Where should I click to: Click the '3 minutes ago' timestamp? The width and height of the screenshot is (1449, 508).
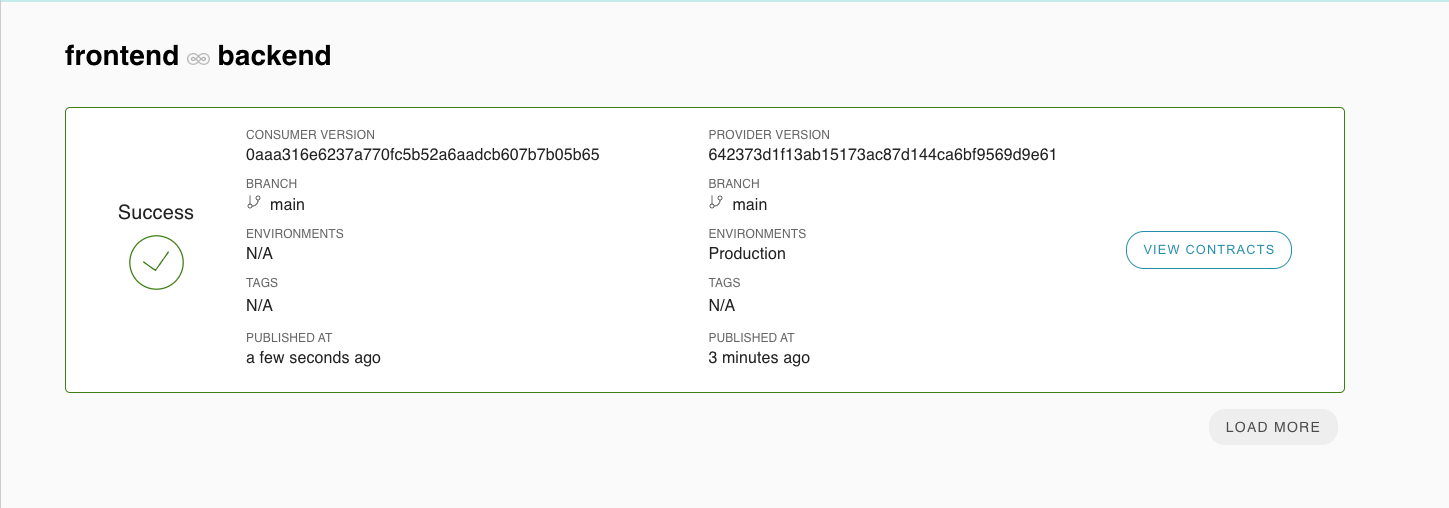(x=759, y=358)
